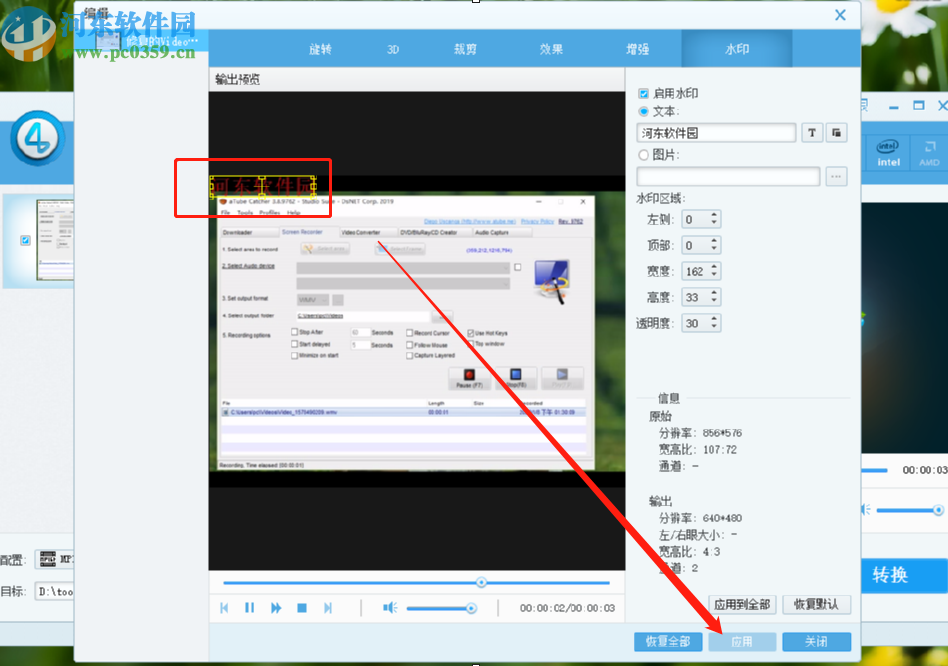
Task: Enable the 启用水印 checkbox
Action: point(642,92)
